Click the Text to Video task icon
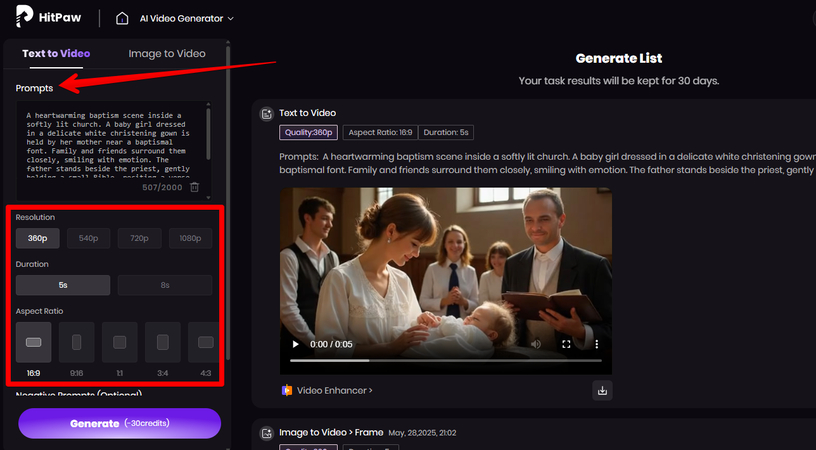 (x=266, y=113)
